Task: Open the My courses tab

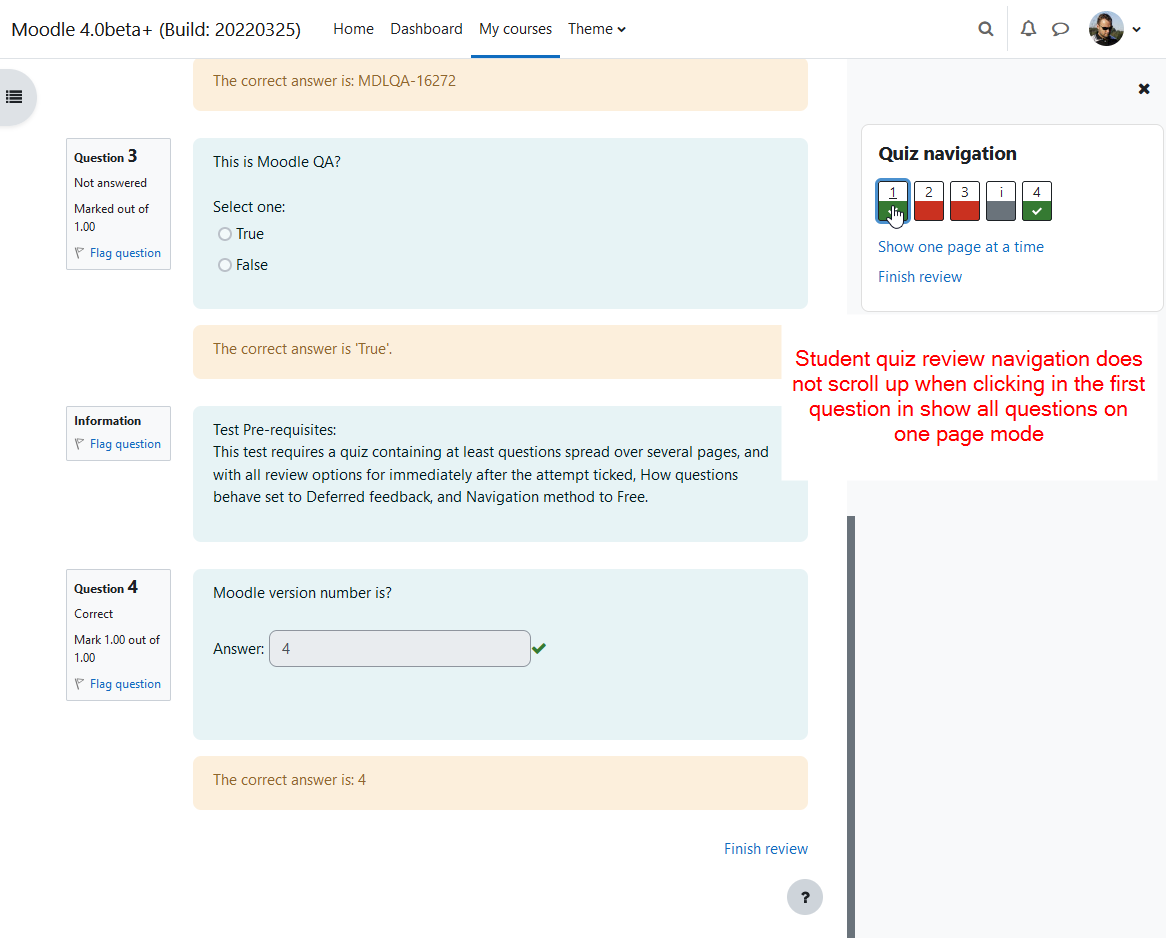Action: (515, 29)
